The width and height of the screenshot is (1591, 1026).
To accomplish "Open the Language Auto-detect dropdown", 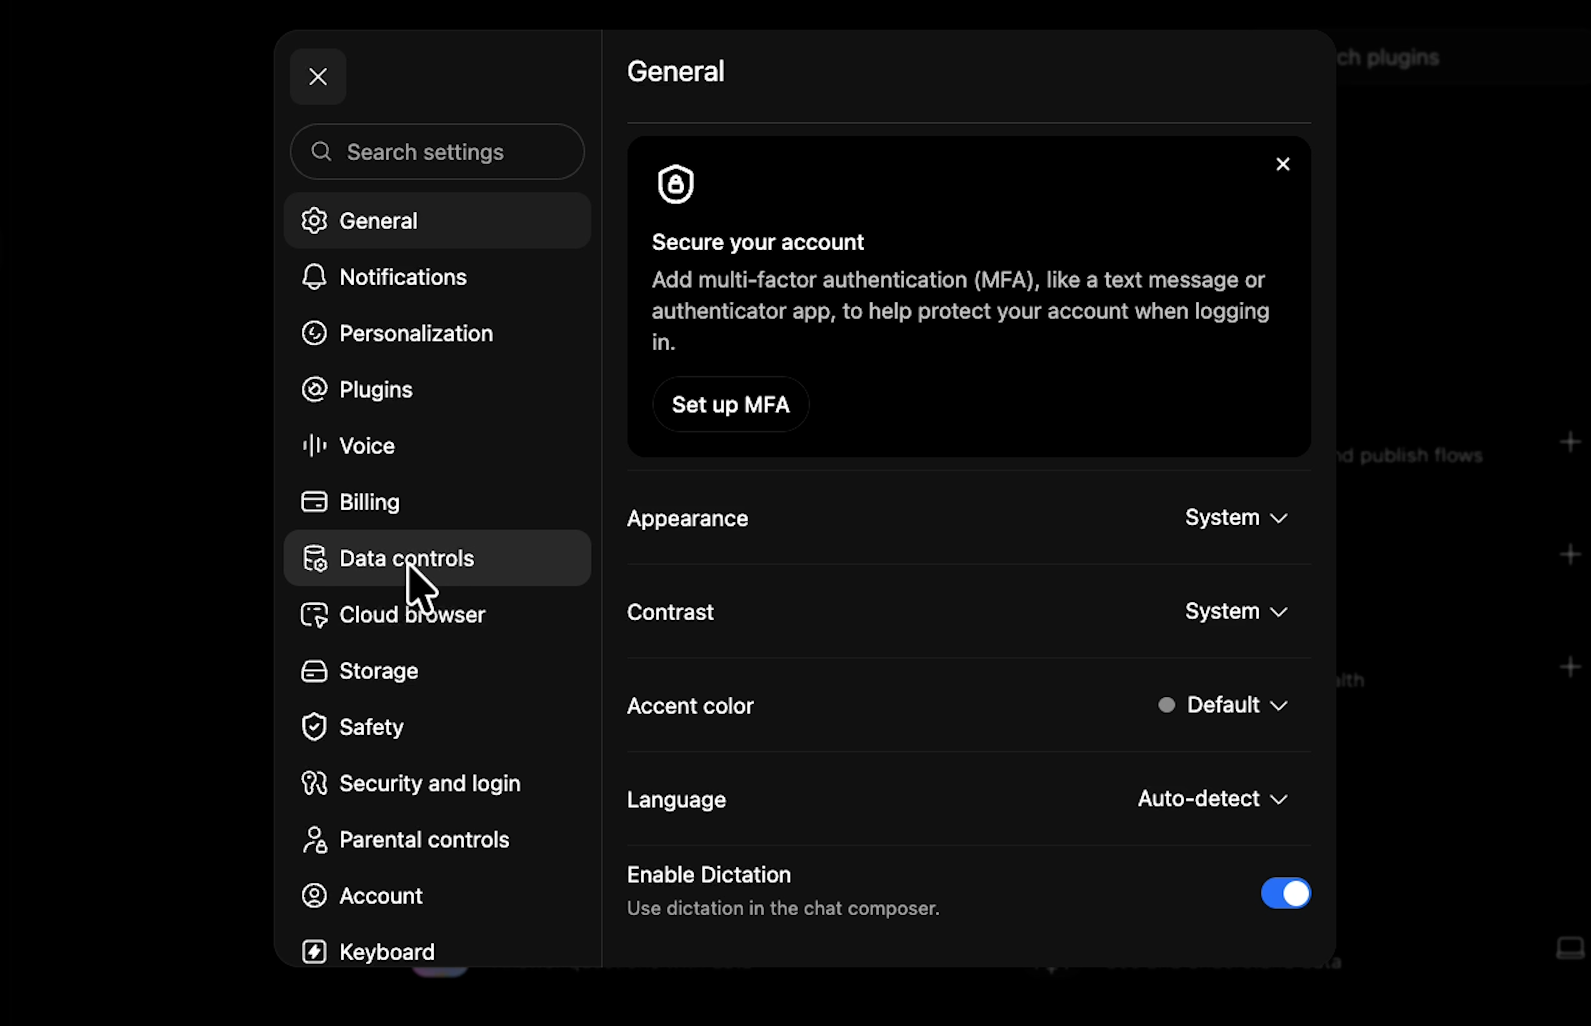I will tap(1212, 799).
